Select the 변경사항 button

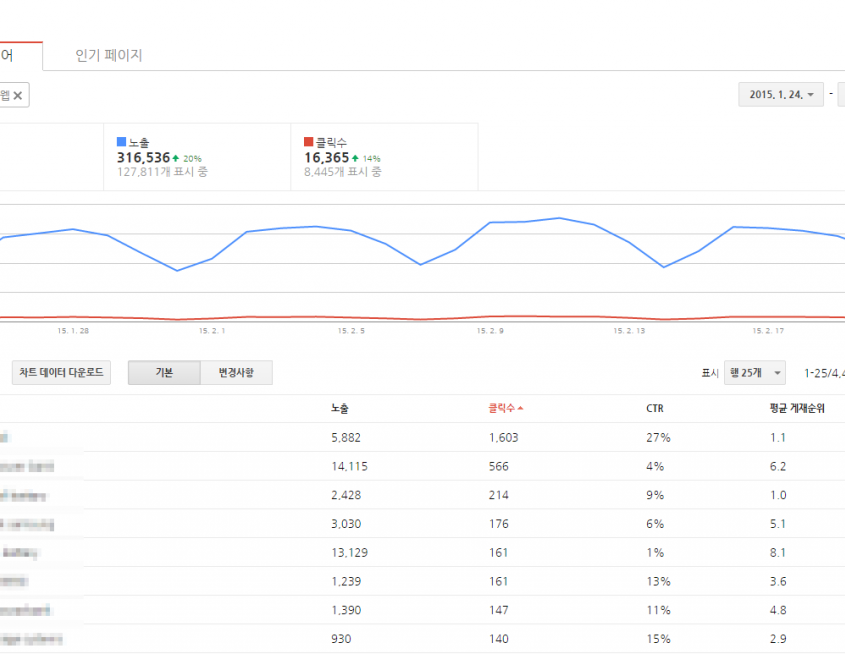point(237,372)
